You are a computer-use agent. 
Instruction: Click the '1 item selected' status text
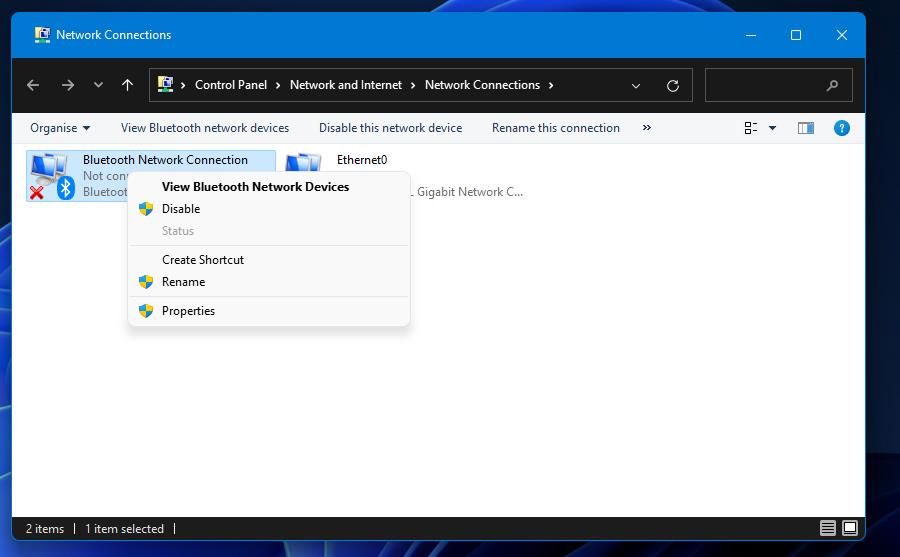coord(125,528)
